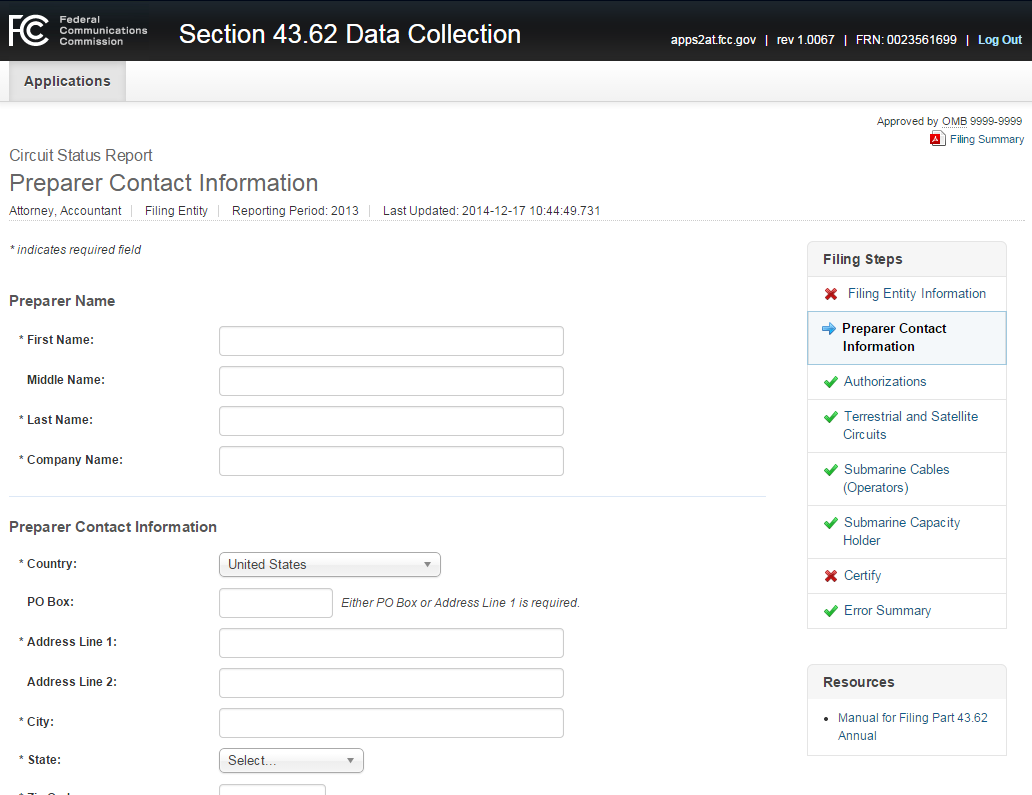Image resolution: width=1032 pixels, height=795 pixels.
Task: Click the FCC logo in header
Action: click(27, 31)
